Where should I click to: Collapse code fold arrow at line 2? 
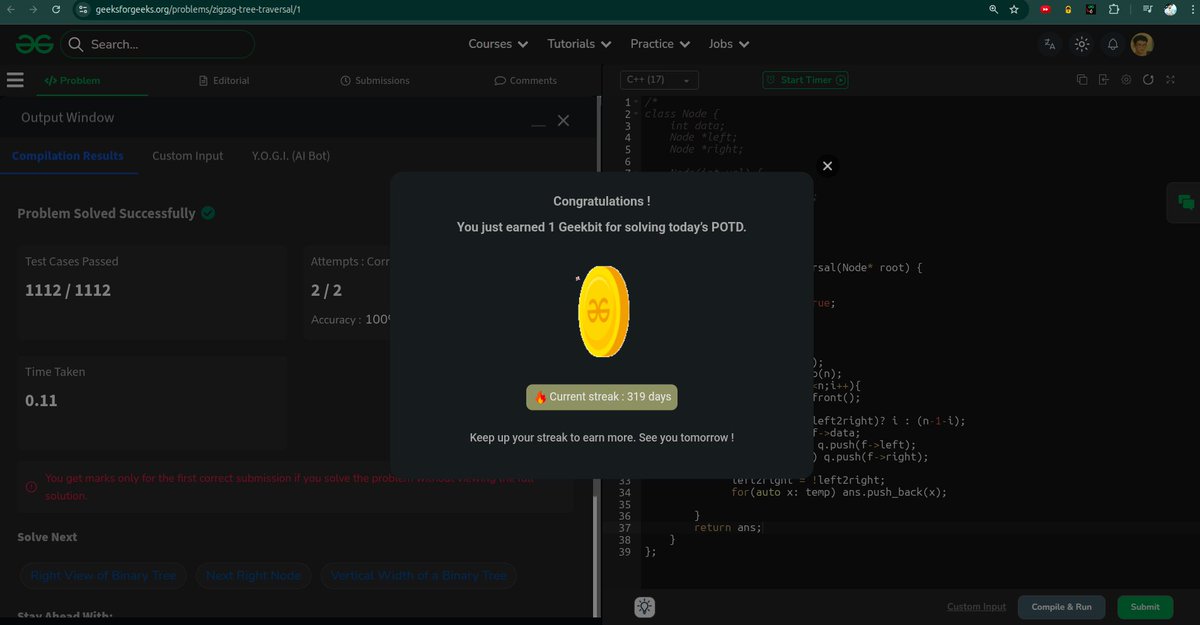tap(636, 115)
